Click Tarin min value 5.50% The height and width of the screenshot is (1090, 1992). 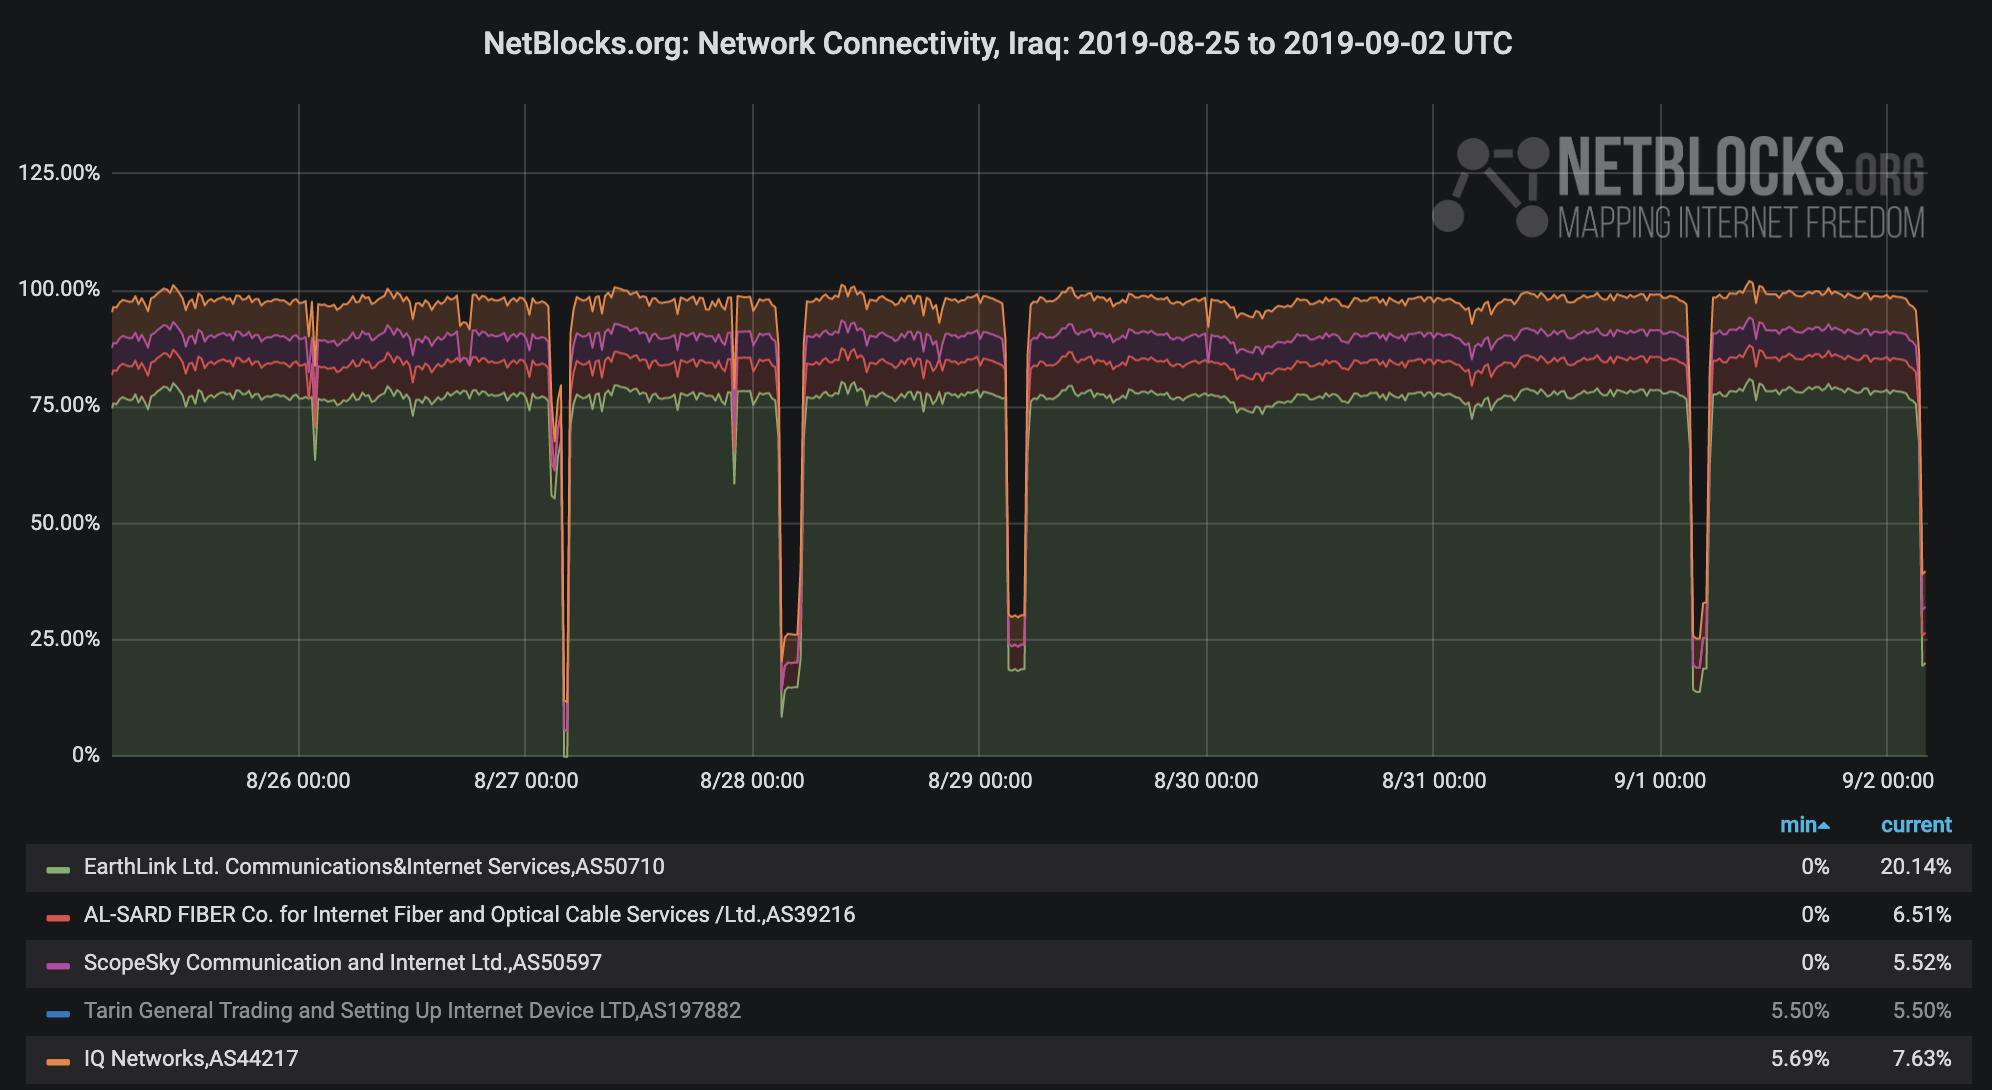(1800, 1011)
